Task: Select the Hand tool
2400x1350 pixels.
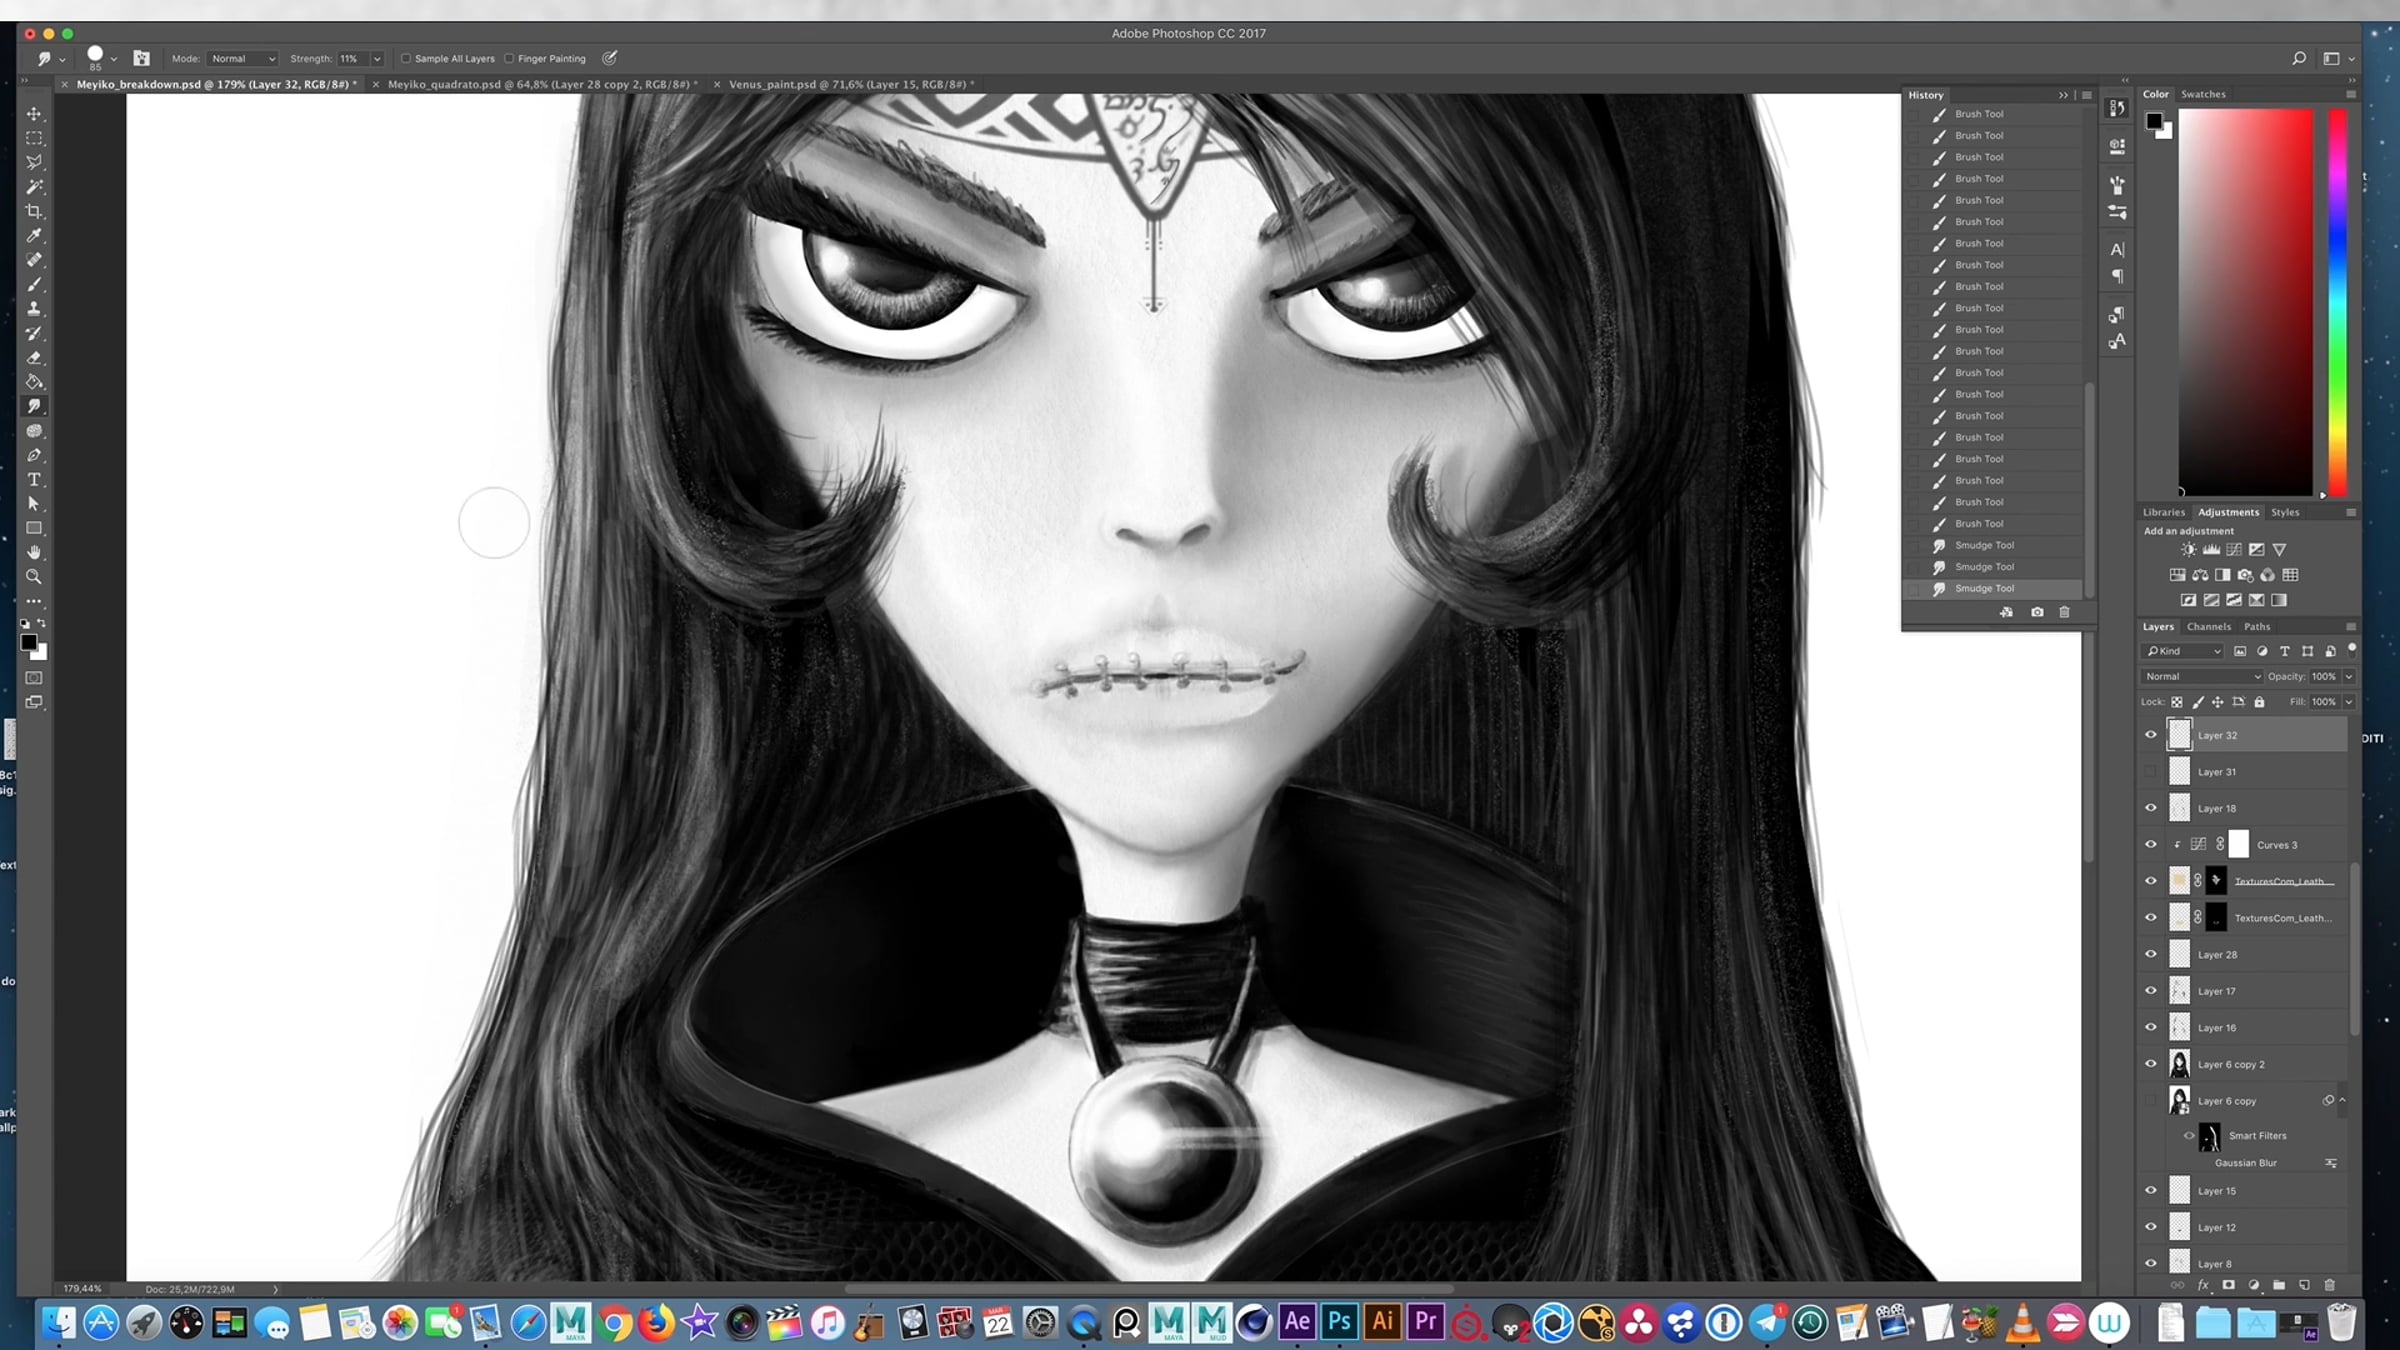Action: click(x=34, y=553)
